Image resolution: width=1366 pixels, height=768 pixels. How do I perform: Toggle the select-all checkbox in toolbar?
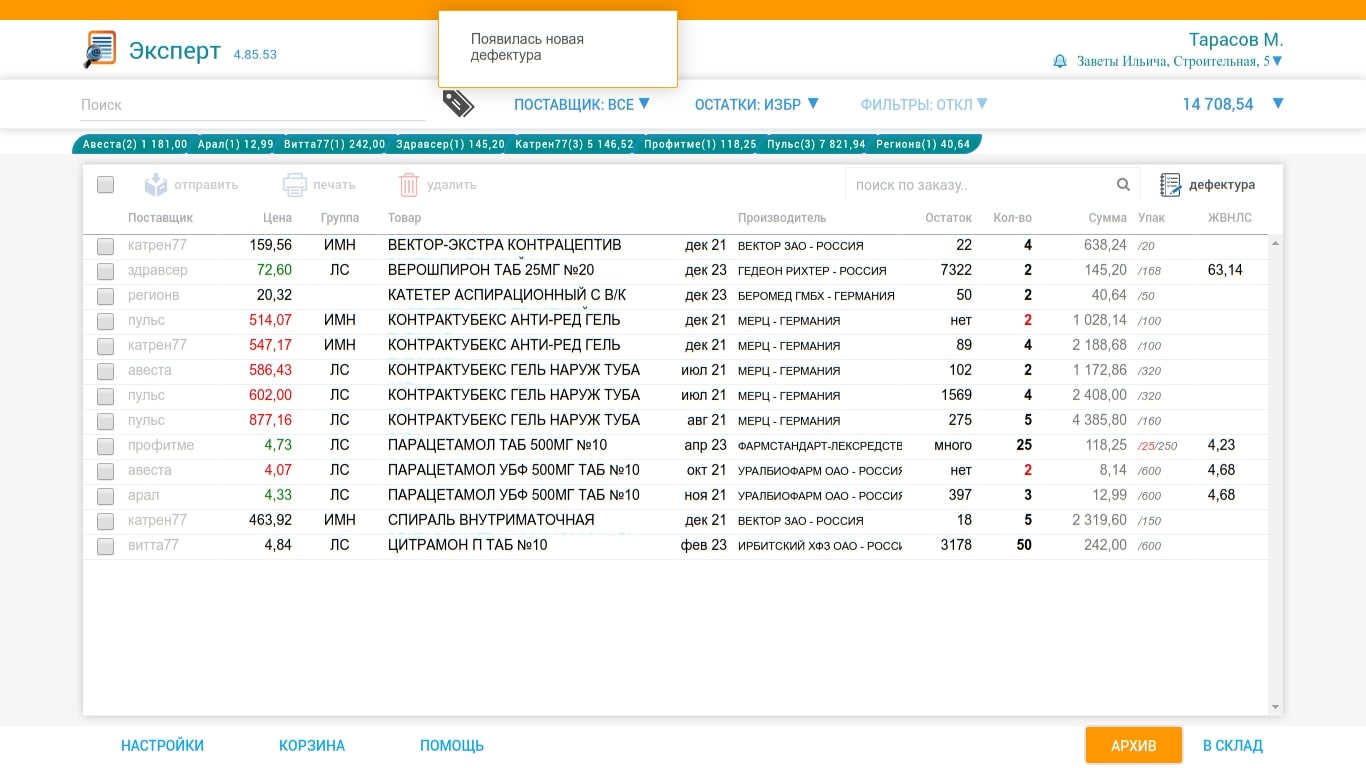tap(106, 185)
